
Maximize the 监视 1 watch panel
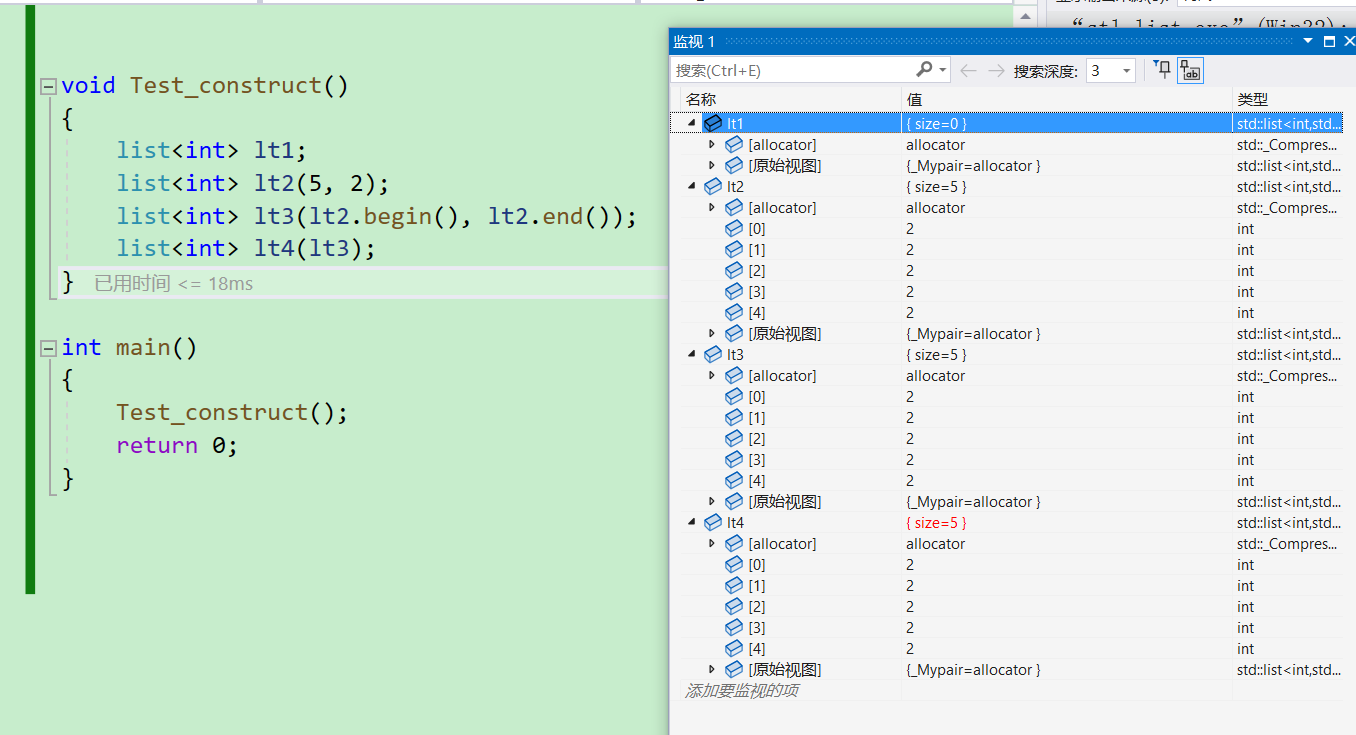tap(1329, 41)
